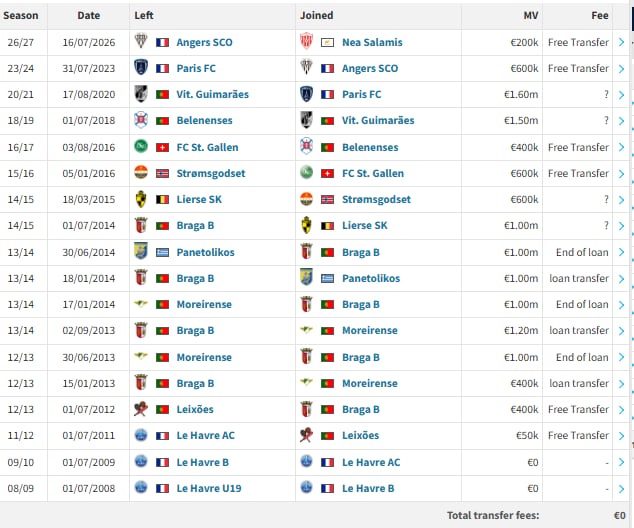Click the Lierse SK crest in Joined column
The height and width of the screenshot is (528, 634).
pos(306,225)
